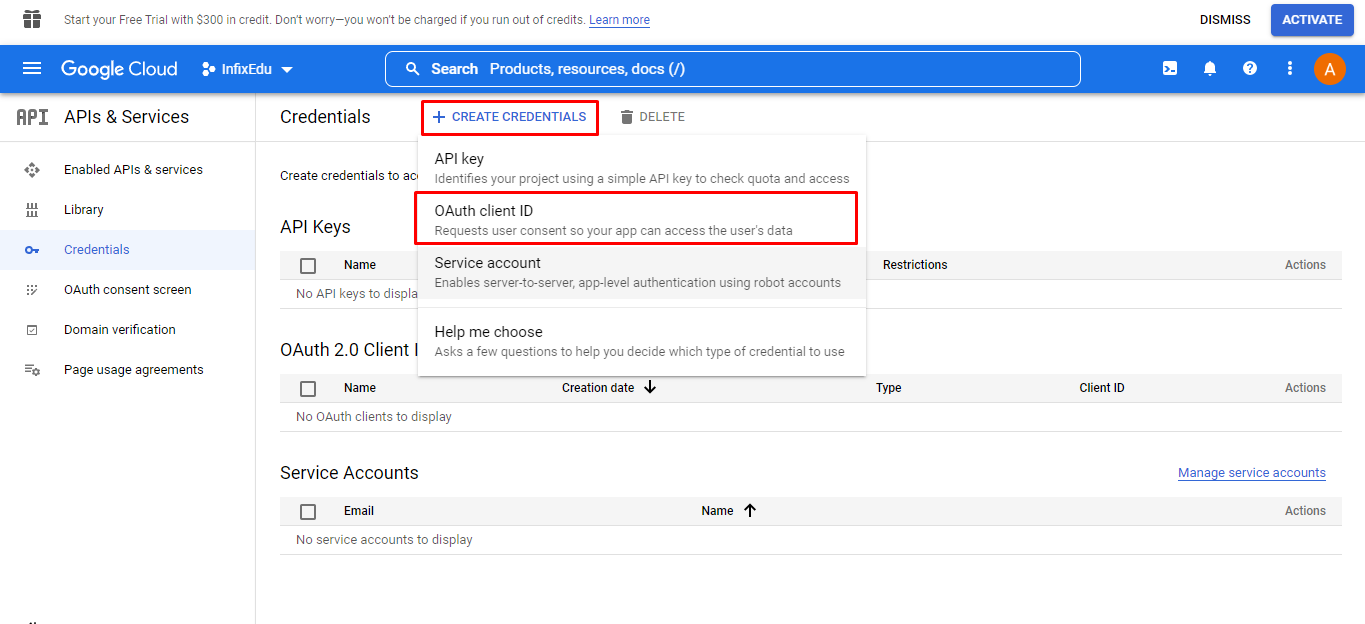
Task: Click the gift icon in free trial banner
Action: tap(32, 19)
